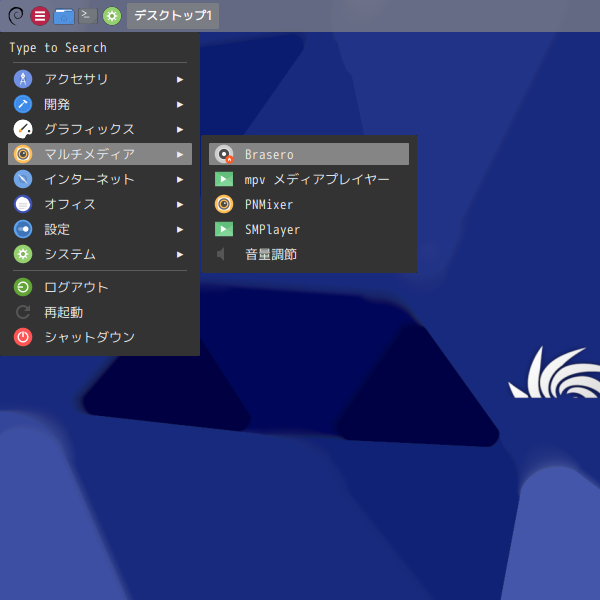
Task: Choose ログアウト to log out
Action: (x=100, y=287)
